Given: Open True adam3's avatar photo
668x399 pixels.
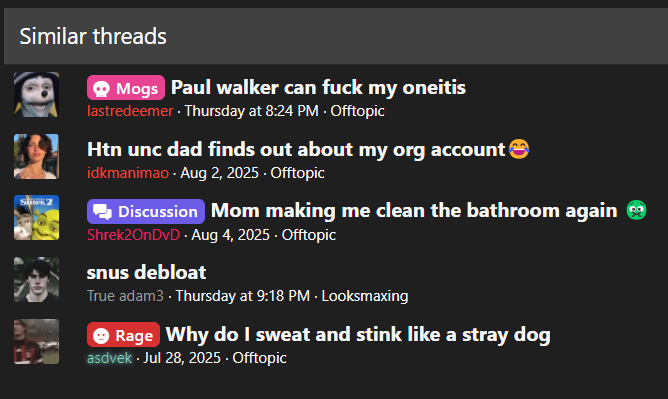Looking at the screenshot, I should click(x=37, y=279).
